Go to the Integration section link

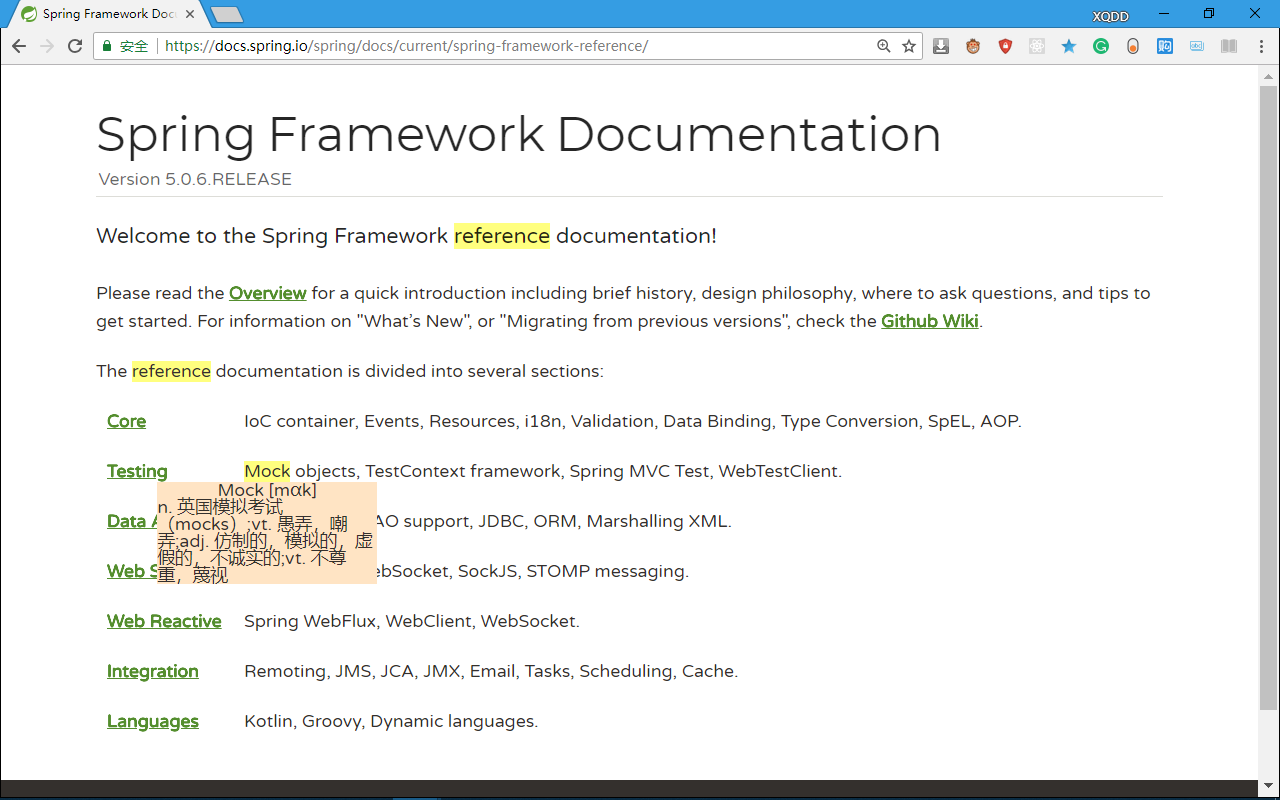click(153, 671)
